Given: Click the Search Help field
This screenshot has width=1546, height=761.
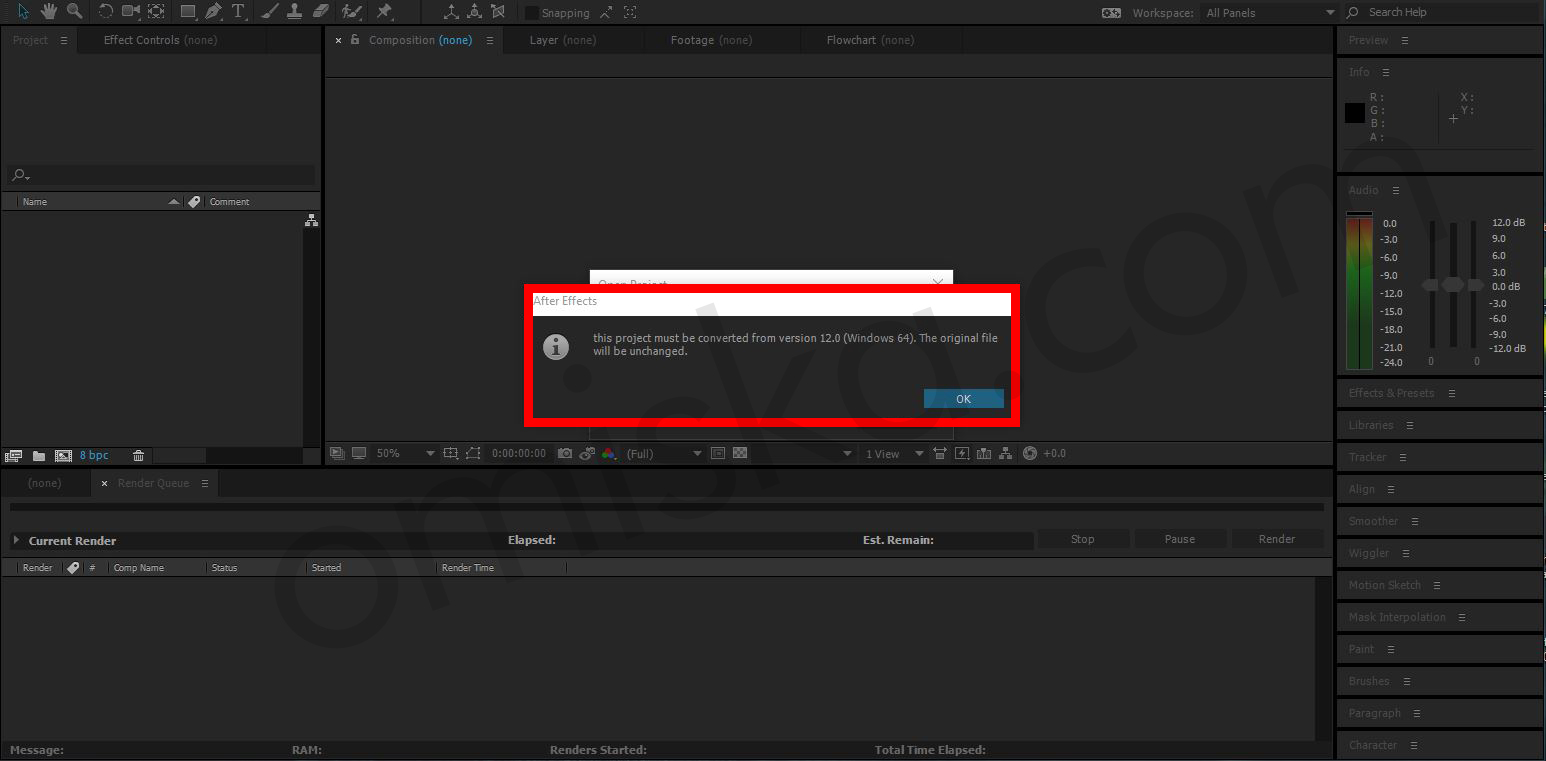Looking at the screenshot, I should coord(1443,12).
